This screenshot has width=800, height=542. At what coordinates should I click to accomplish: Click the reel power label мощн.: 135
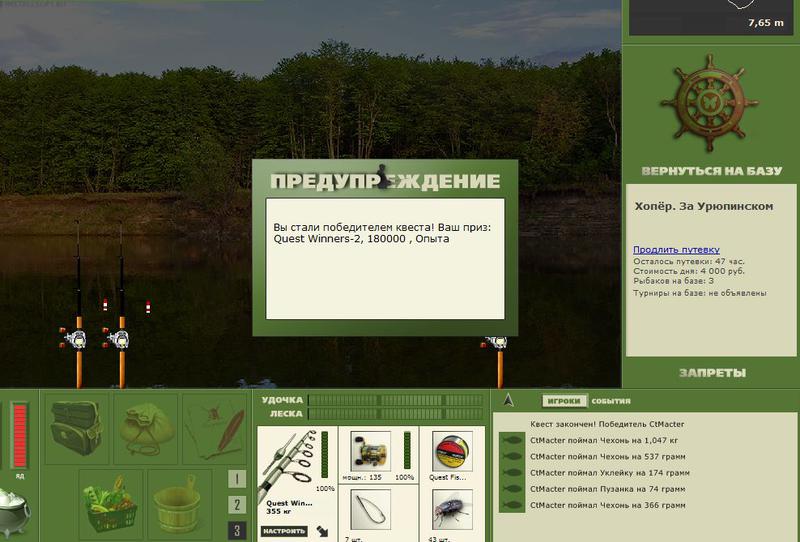pyautogui.click(x=362, y=478)
